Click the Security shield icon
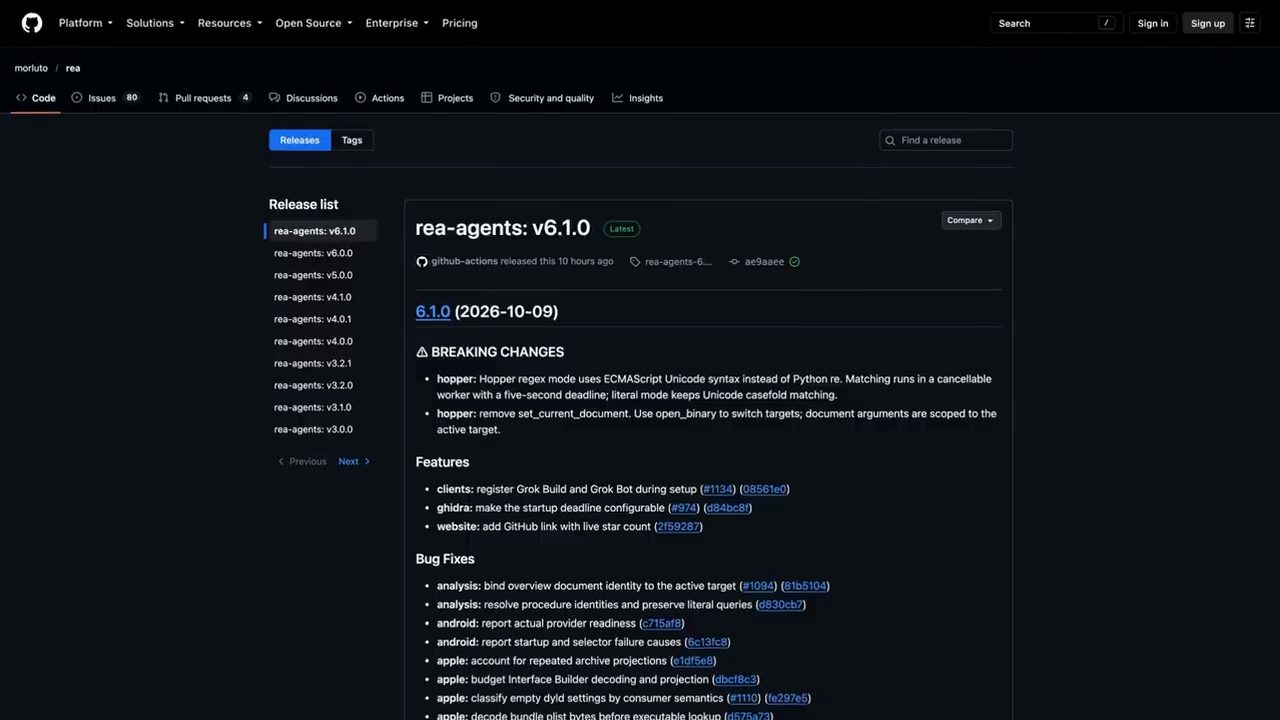The height and width of the screenshot is (720, 1280). click(x=496, y=98)
